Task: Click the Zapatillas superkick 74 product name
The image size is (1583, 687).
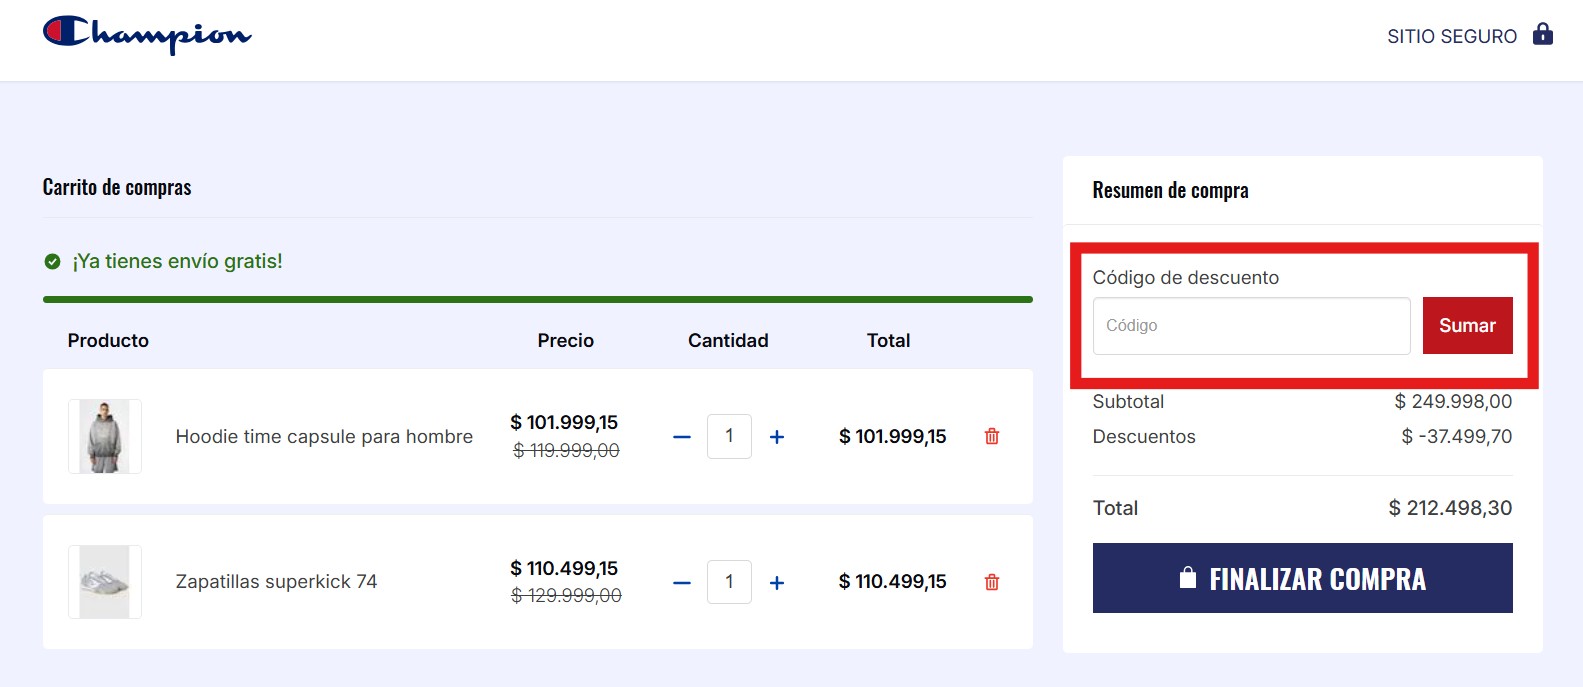Action: (x=276, y=582)
